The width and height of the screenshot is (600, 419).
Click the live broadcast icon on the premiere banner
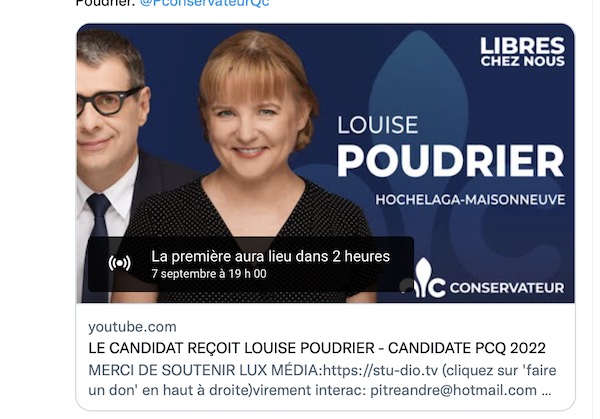(119, 263)
